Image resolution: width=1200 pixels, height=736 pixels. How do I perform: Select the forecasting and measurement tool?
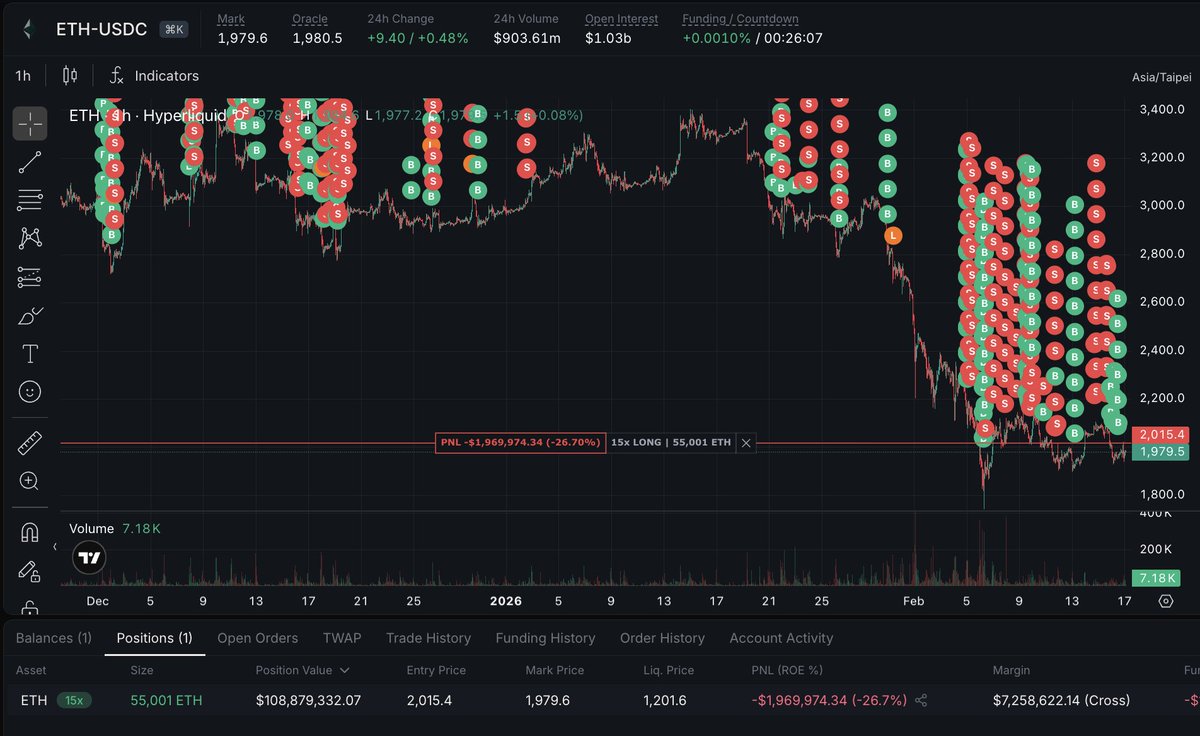30,277
